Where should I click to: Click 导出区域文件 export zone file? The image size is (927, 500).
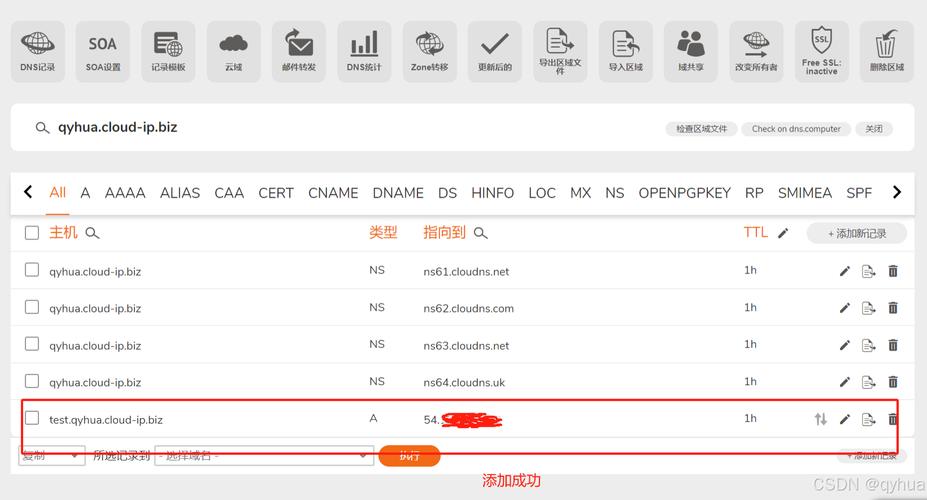pos(560,51)
